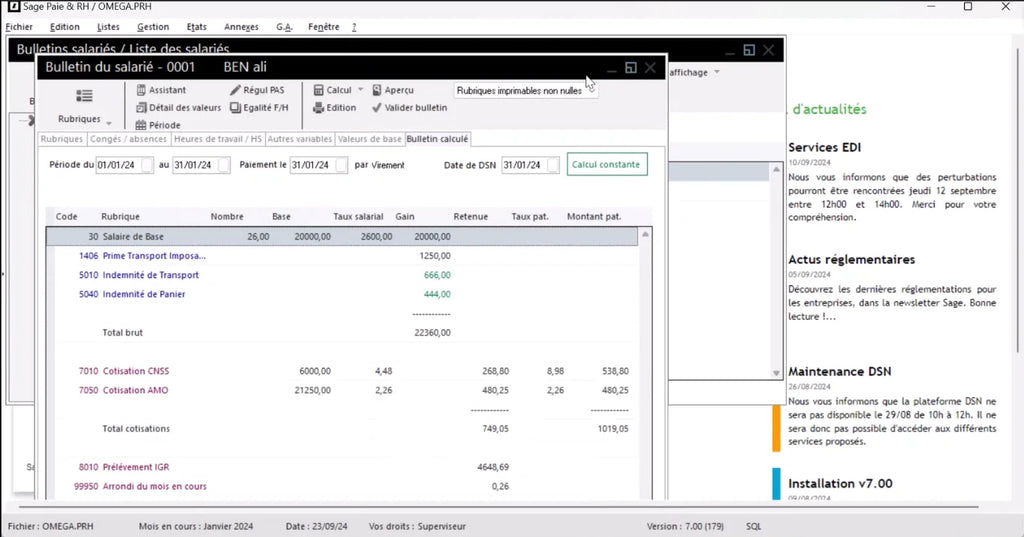Click the Edition printer icon
Screen dimensions: 1024x537
point(318,108)
